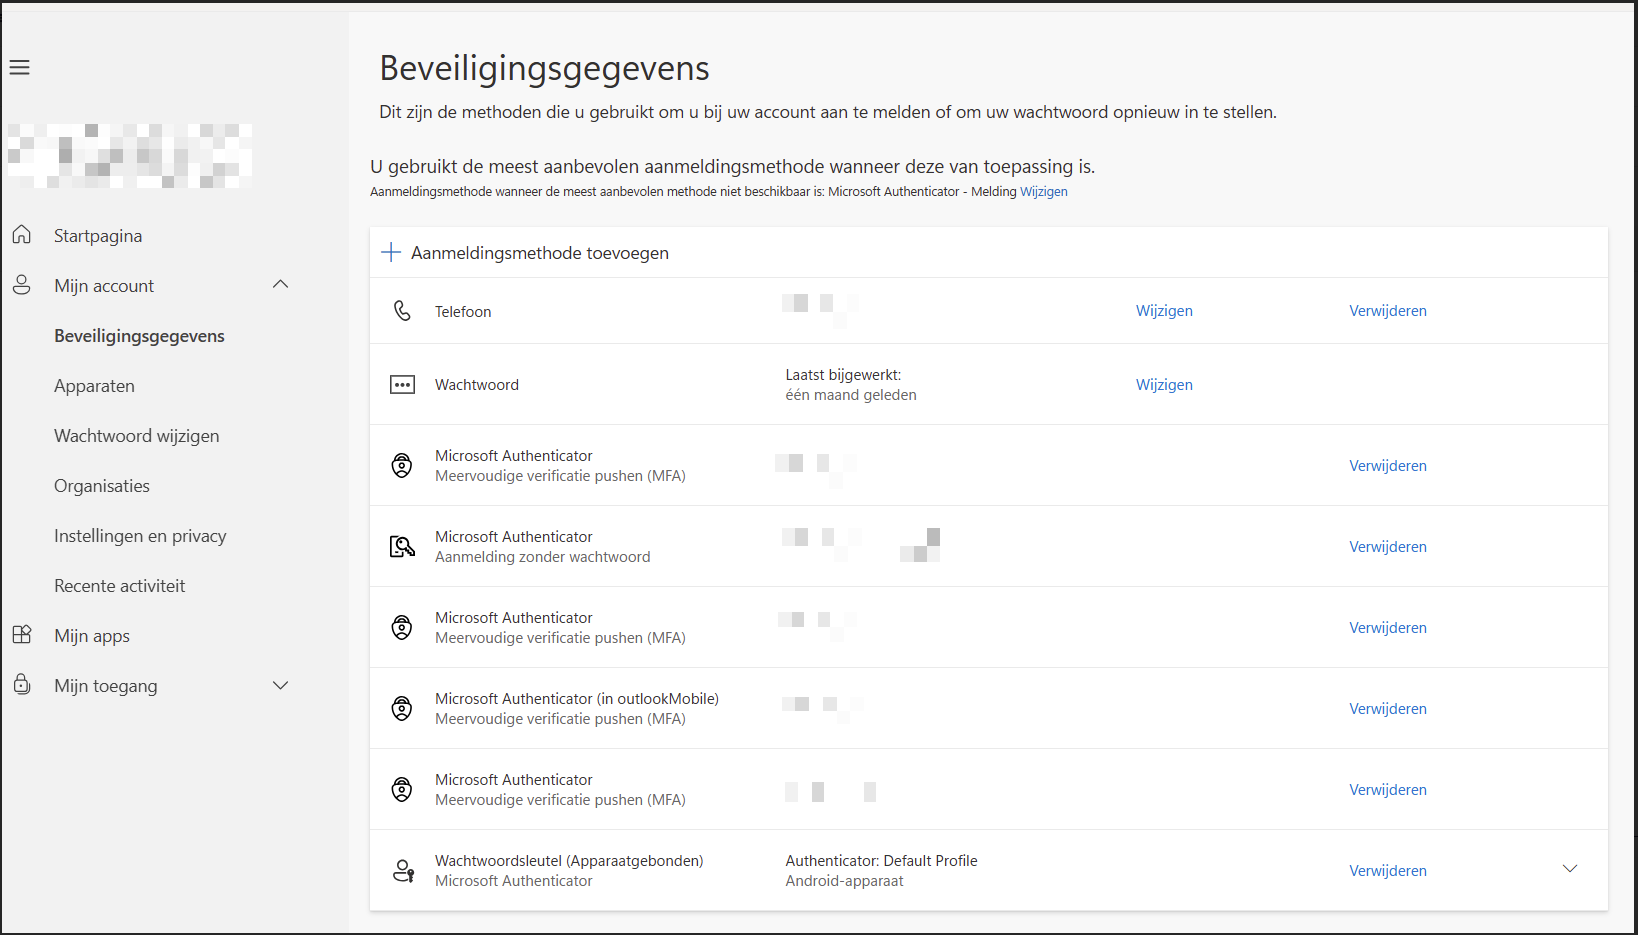
Task: Expand the Mijn toegang section
Action: pos(281,685)
